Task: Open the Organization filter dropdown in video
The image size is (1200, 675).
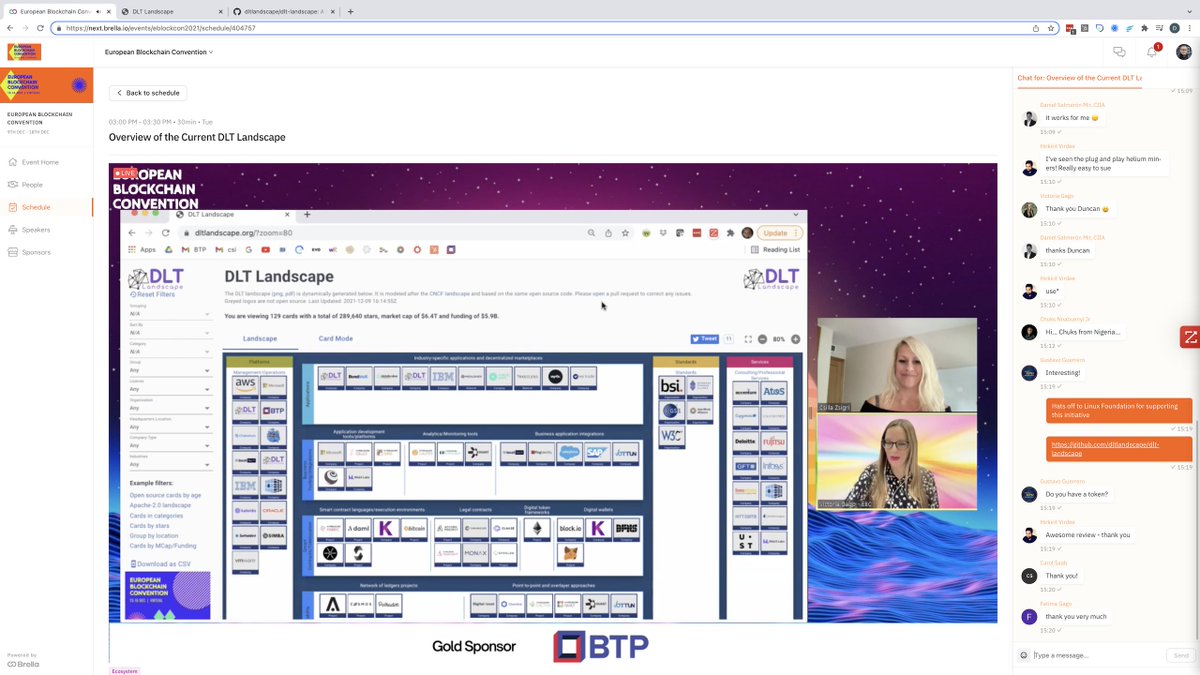Action: [170, 408]
